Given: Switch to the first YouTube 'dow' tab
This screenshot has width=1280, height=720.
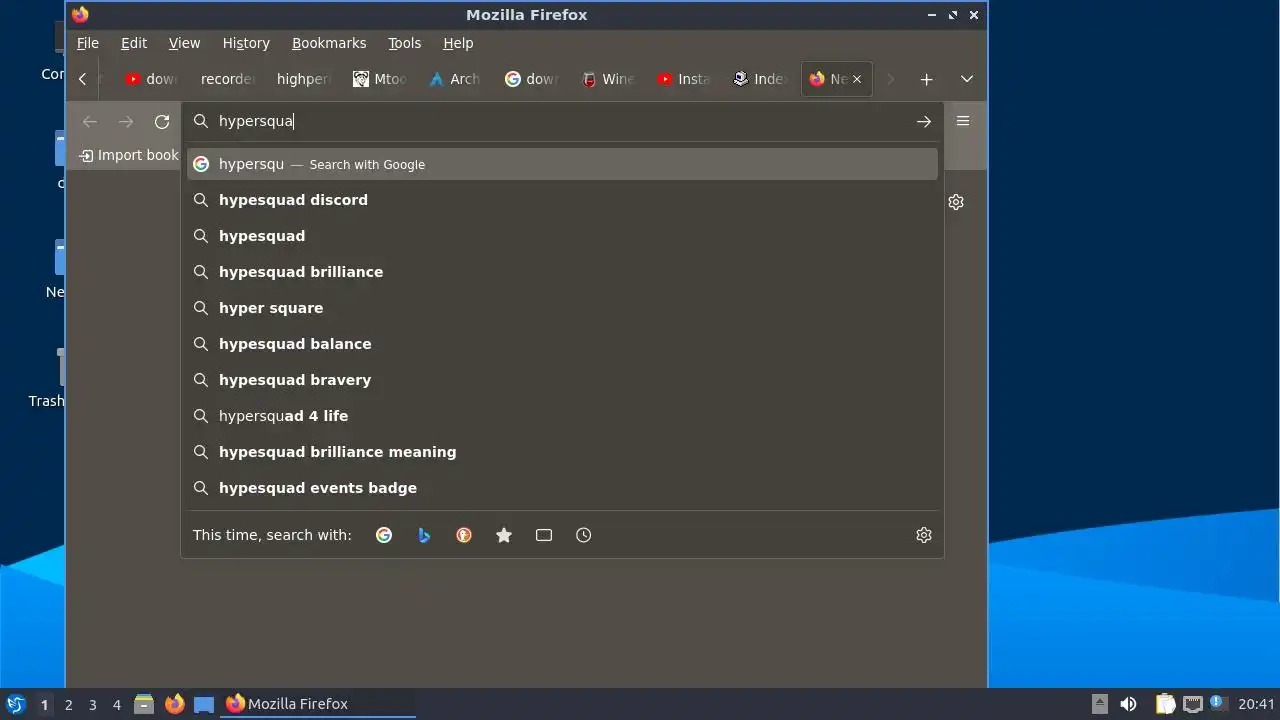Looking at the screenshot, I should [x=151, y=79].
